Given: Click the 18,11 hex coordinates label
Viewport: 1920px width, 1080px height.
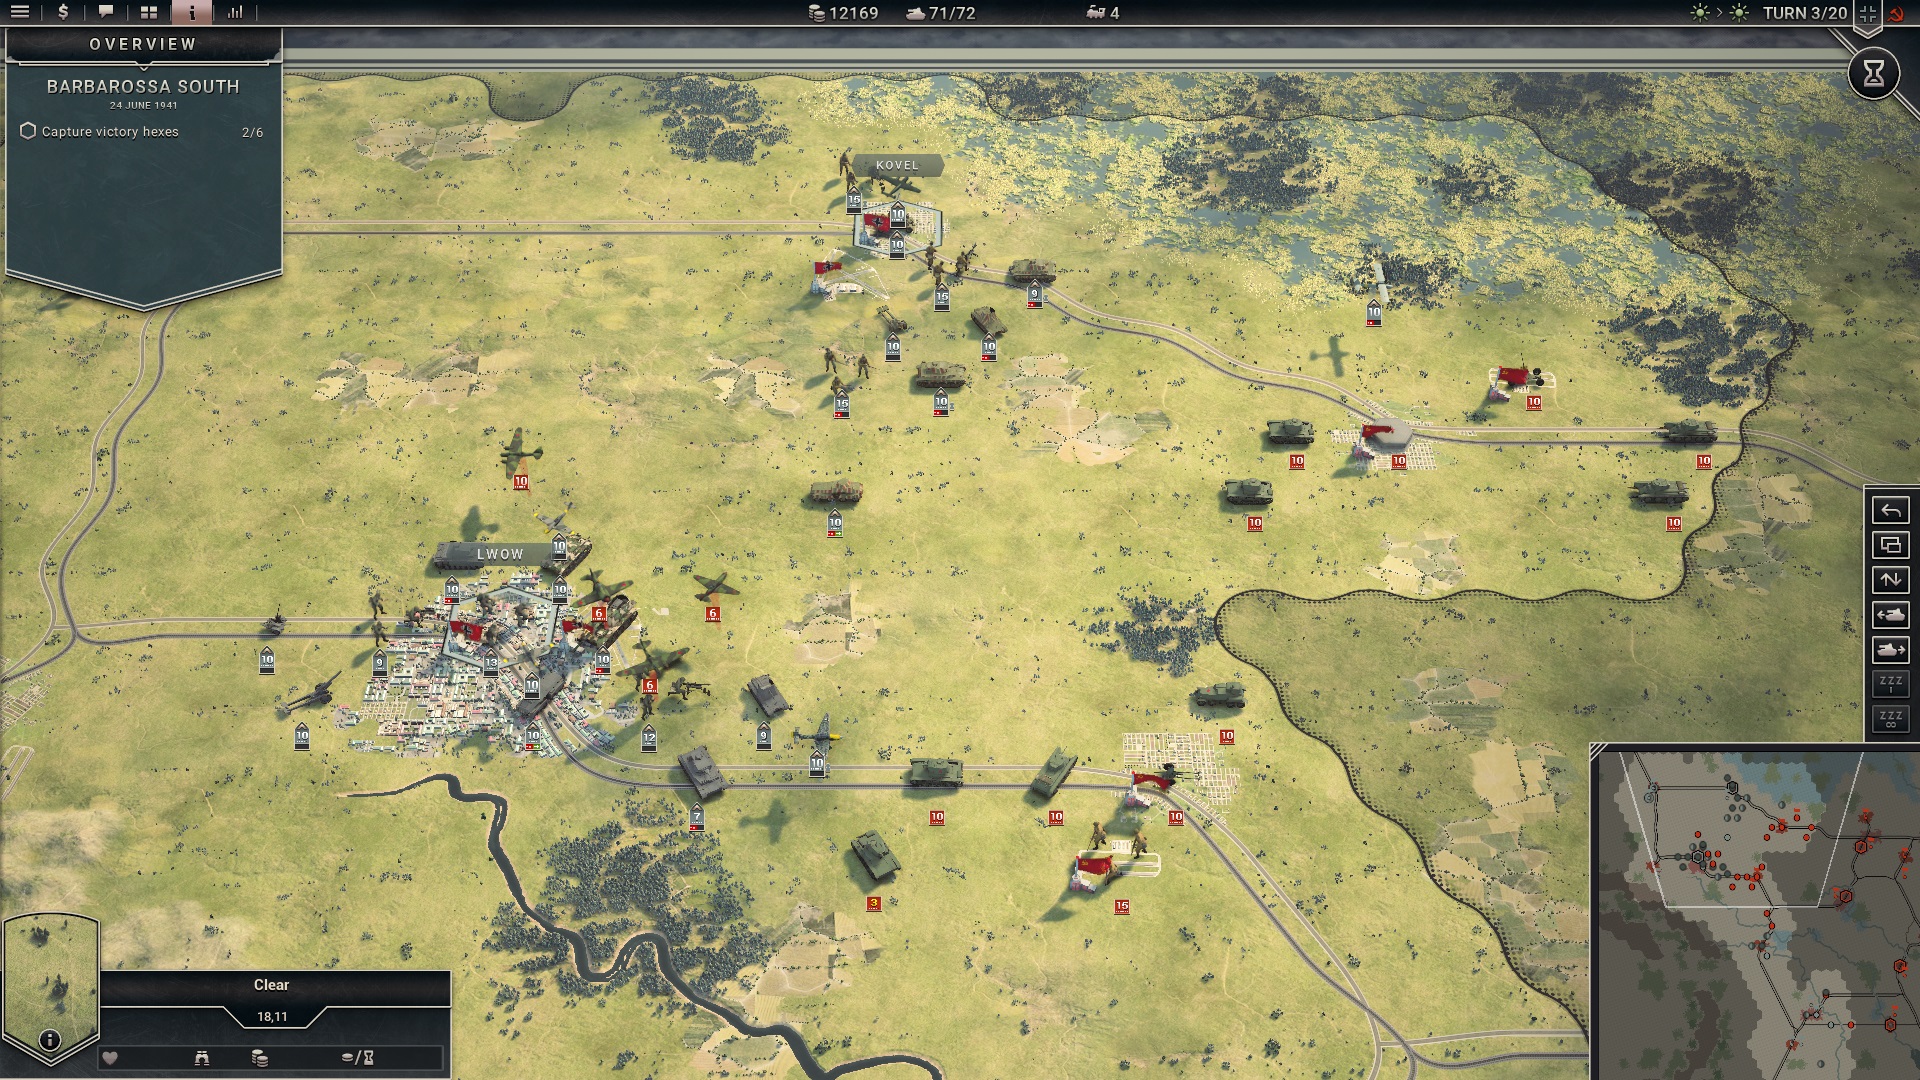Looking at the screenshot, I should 272,1017.
